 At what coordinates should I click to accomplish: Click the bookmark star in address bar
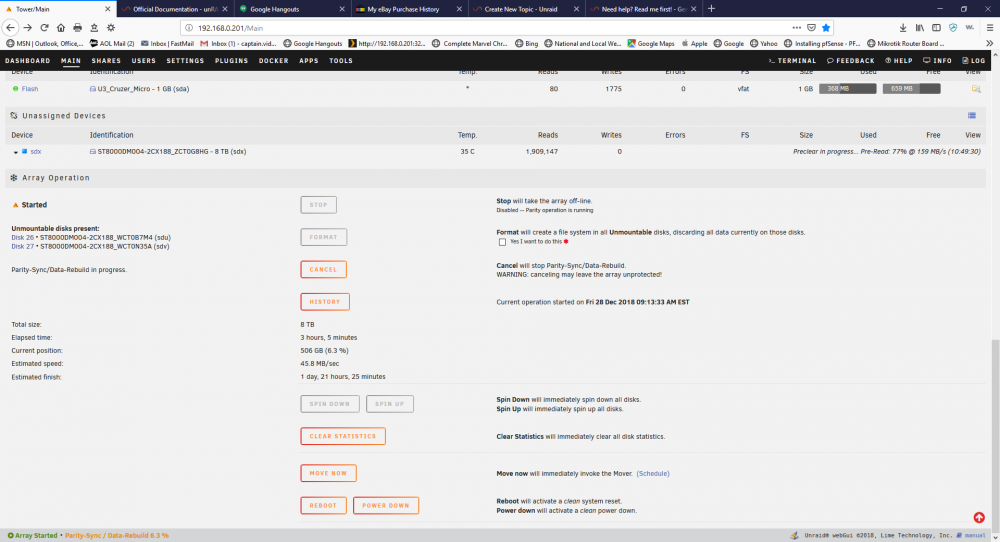[x=826, y=27]
